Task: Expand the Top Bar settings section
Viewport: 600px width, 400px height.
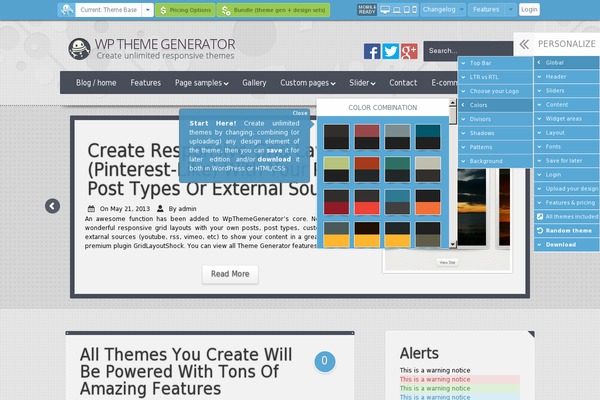Action: click(495, 63)
